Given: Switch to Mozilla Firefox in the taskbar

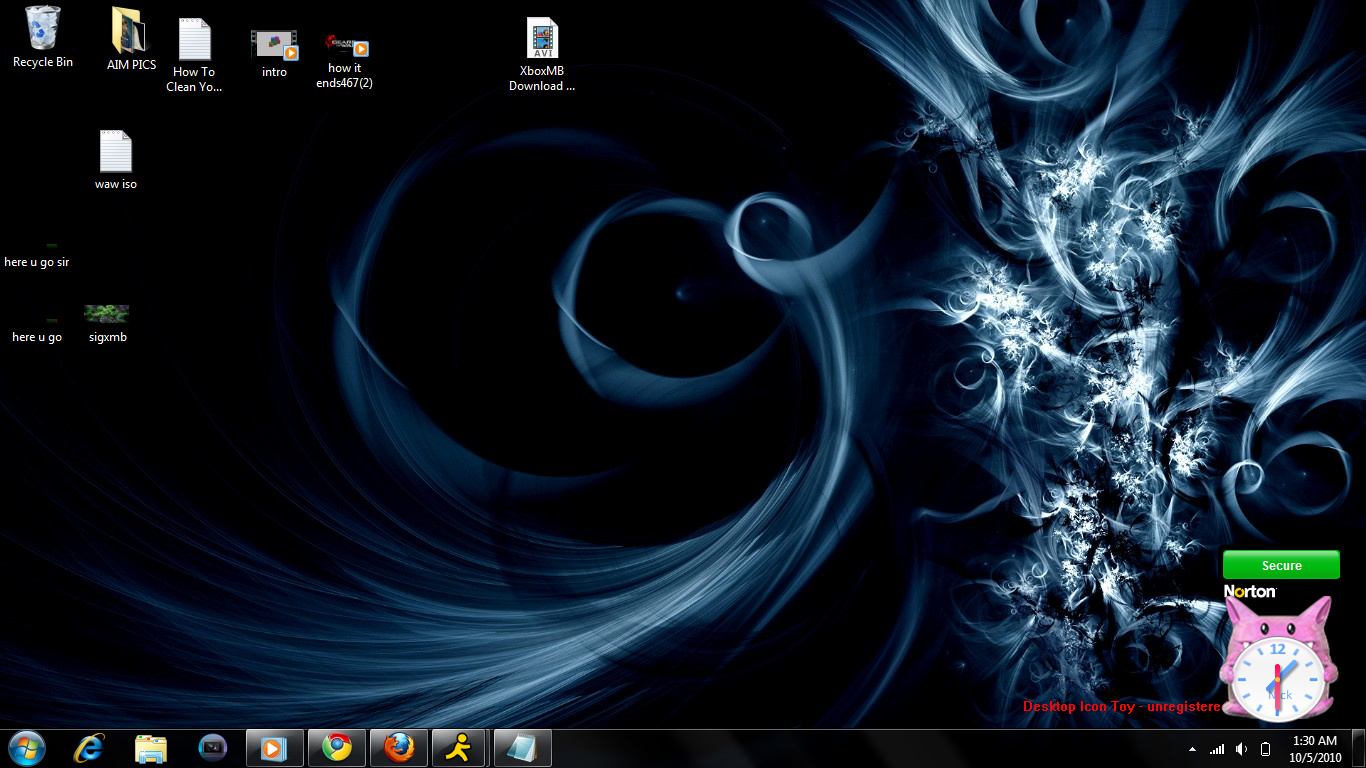Looking at the screenshot, I should (x=399, y=748).
